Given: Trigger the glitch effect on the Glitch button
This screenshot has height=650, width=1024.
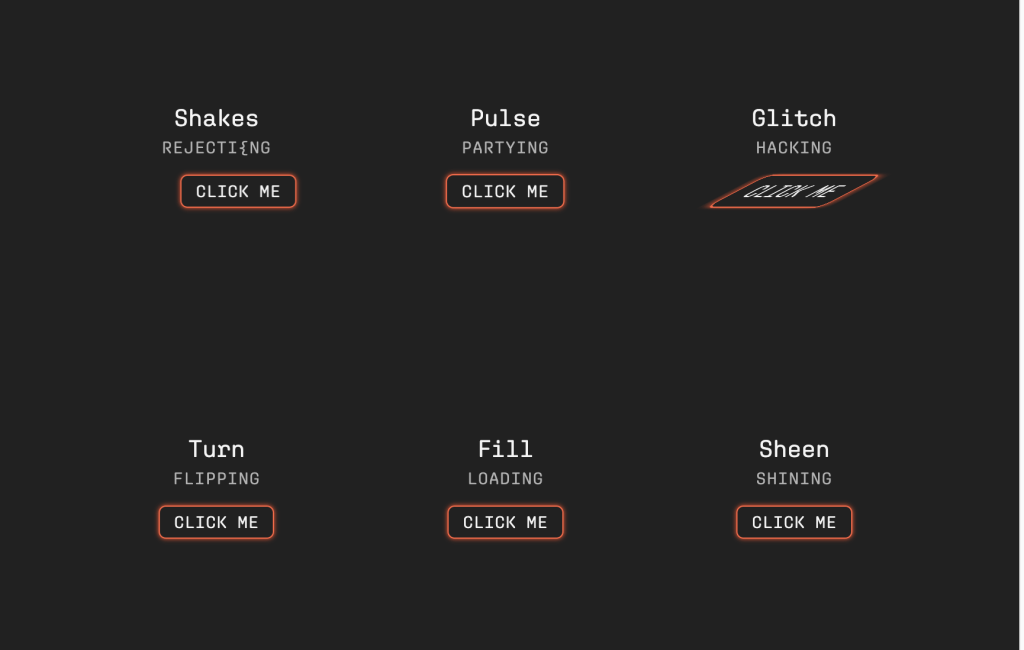Looking at the screenshot, I should 793,191.
